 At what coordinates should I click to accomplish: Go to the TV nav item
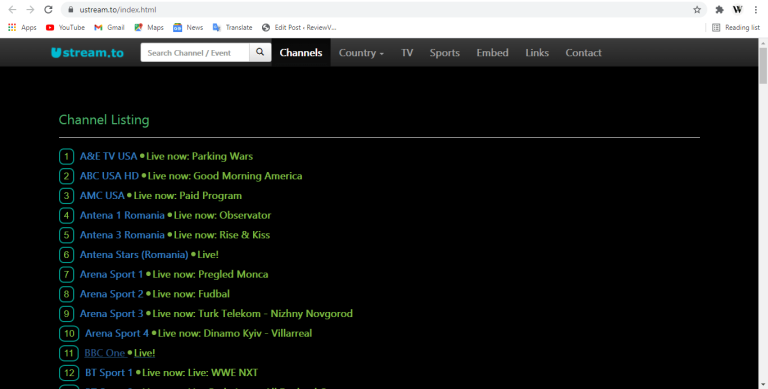point(407,52)
